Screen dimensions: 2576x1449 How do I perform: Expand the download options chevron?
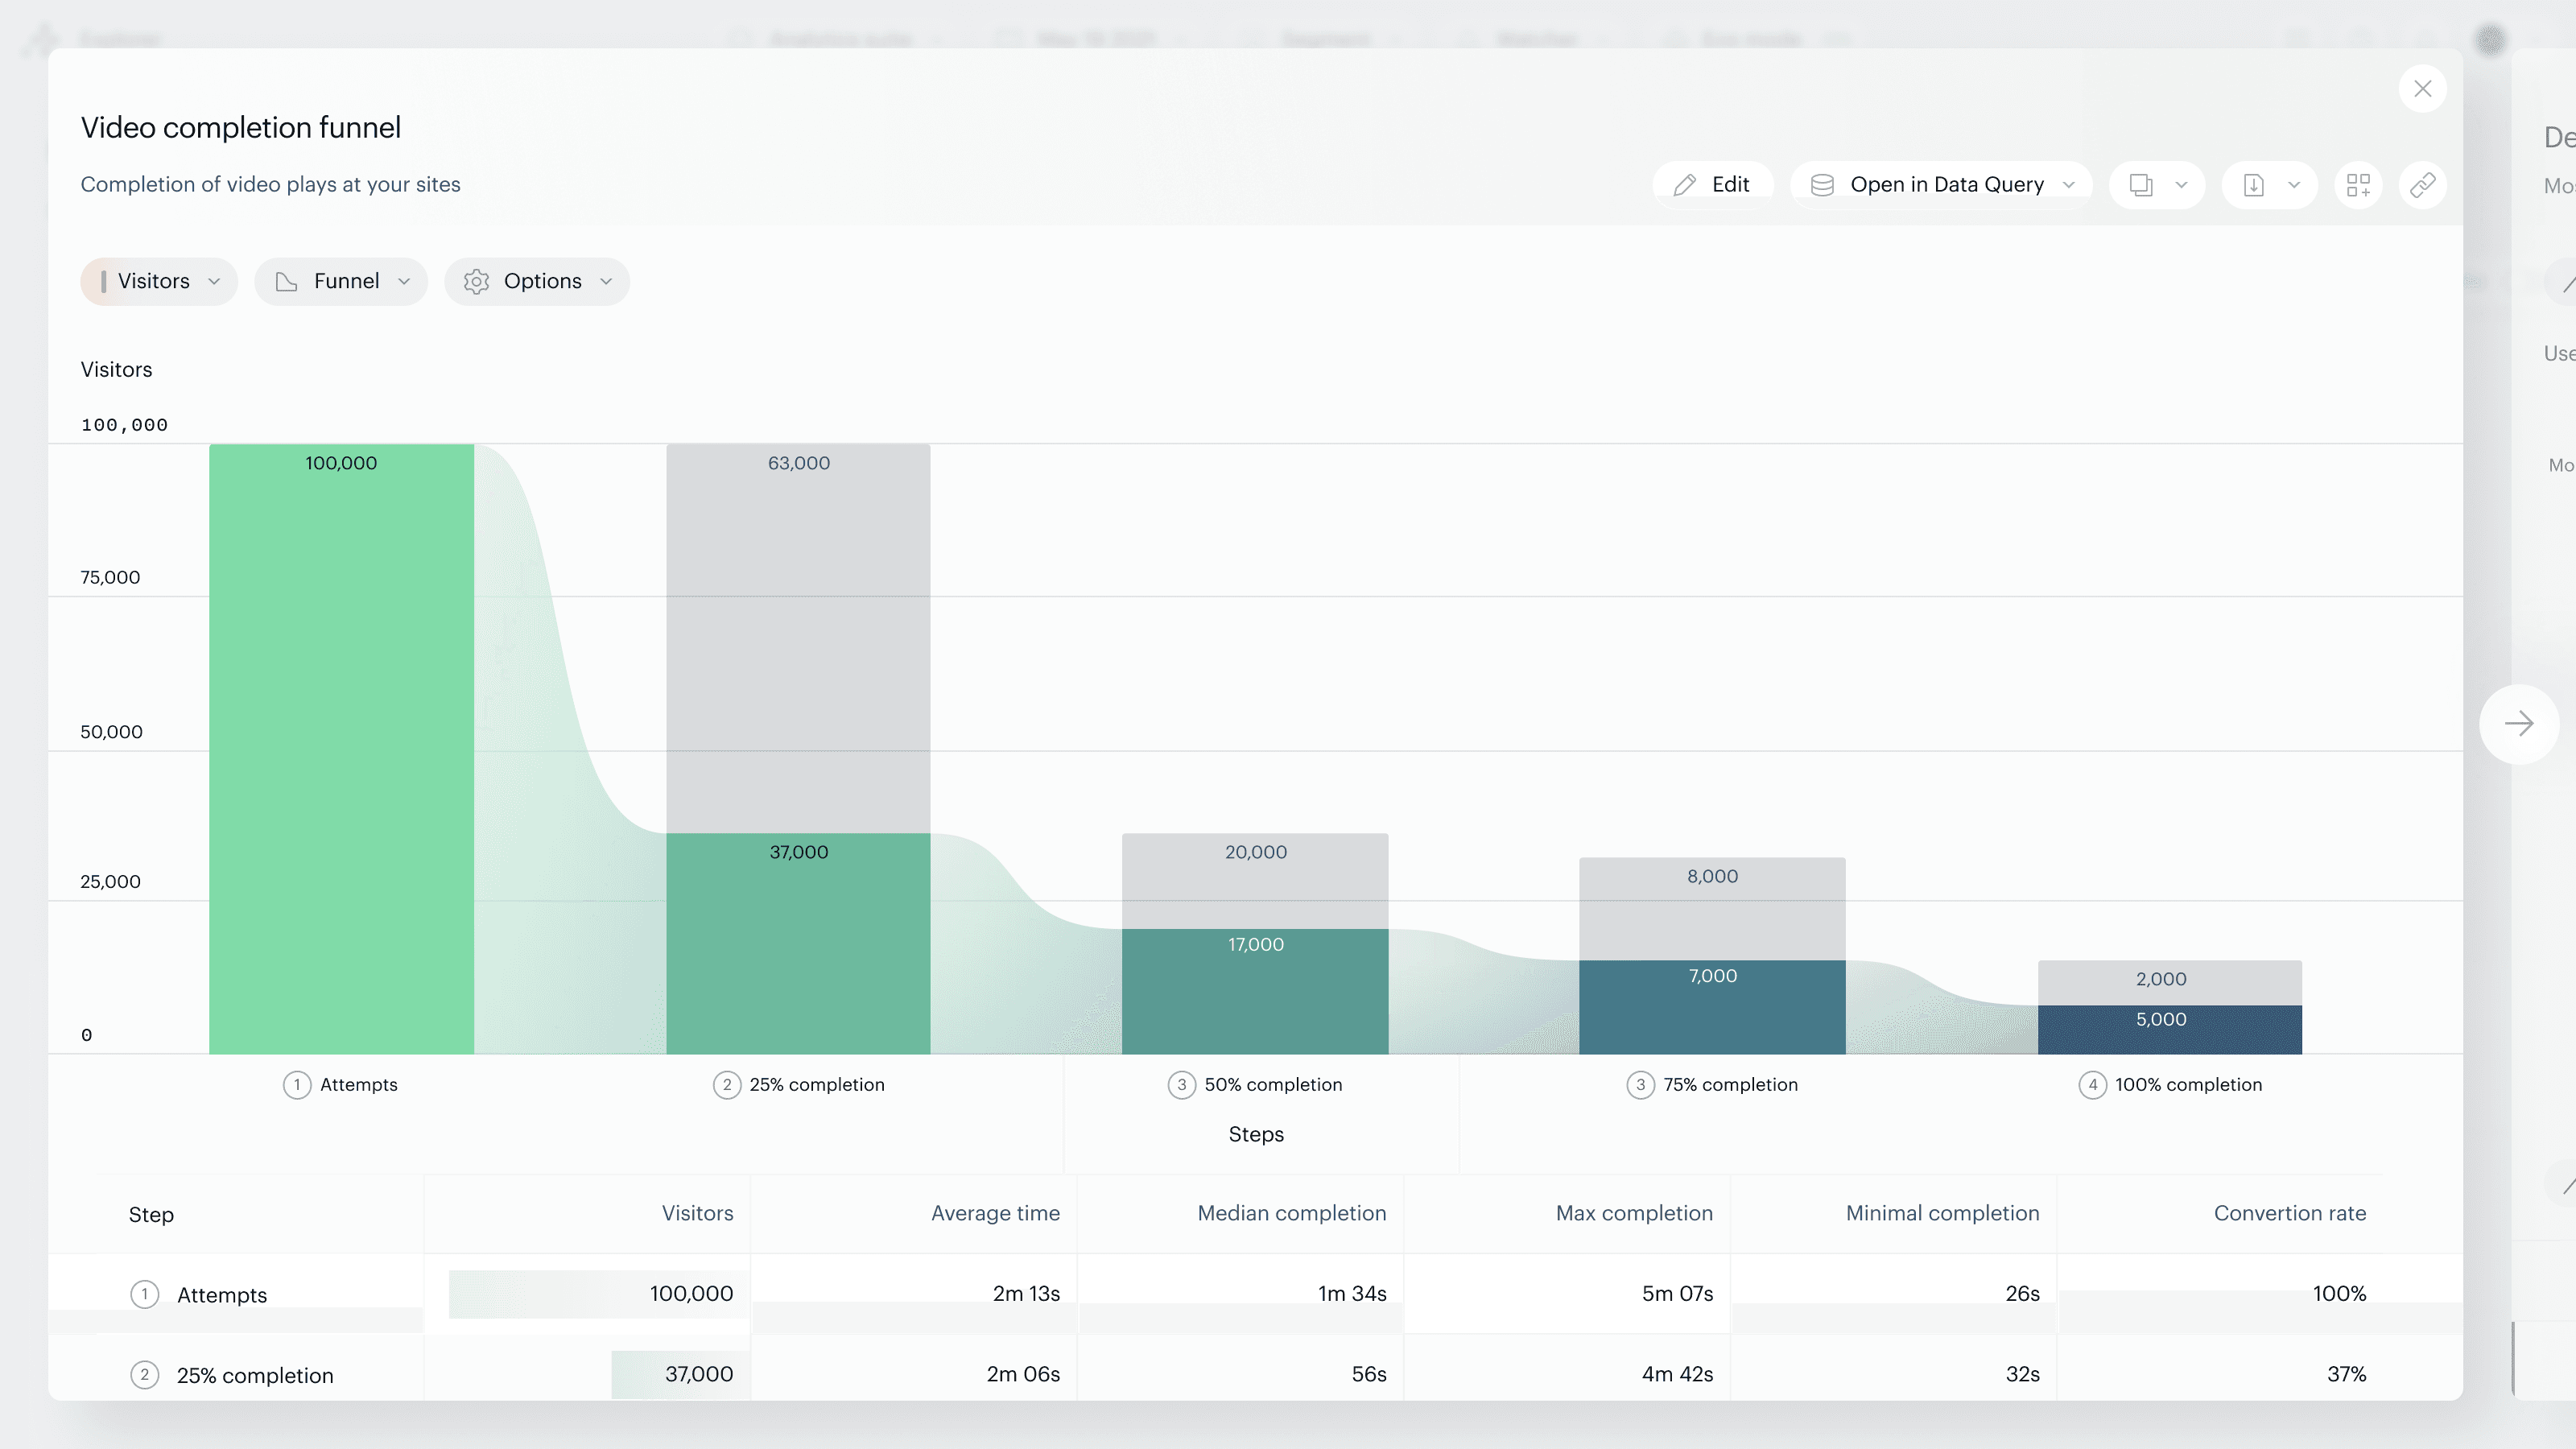(x=2294, y=185)
